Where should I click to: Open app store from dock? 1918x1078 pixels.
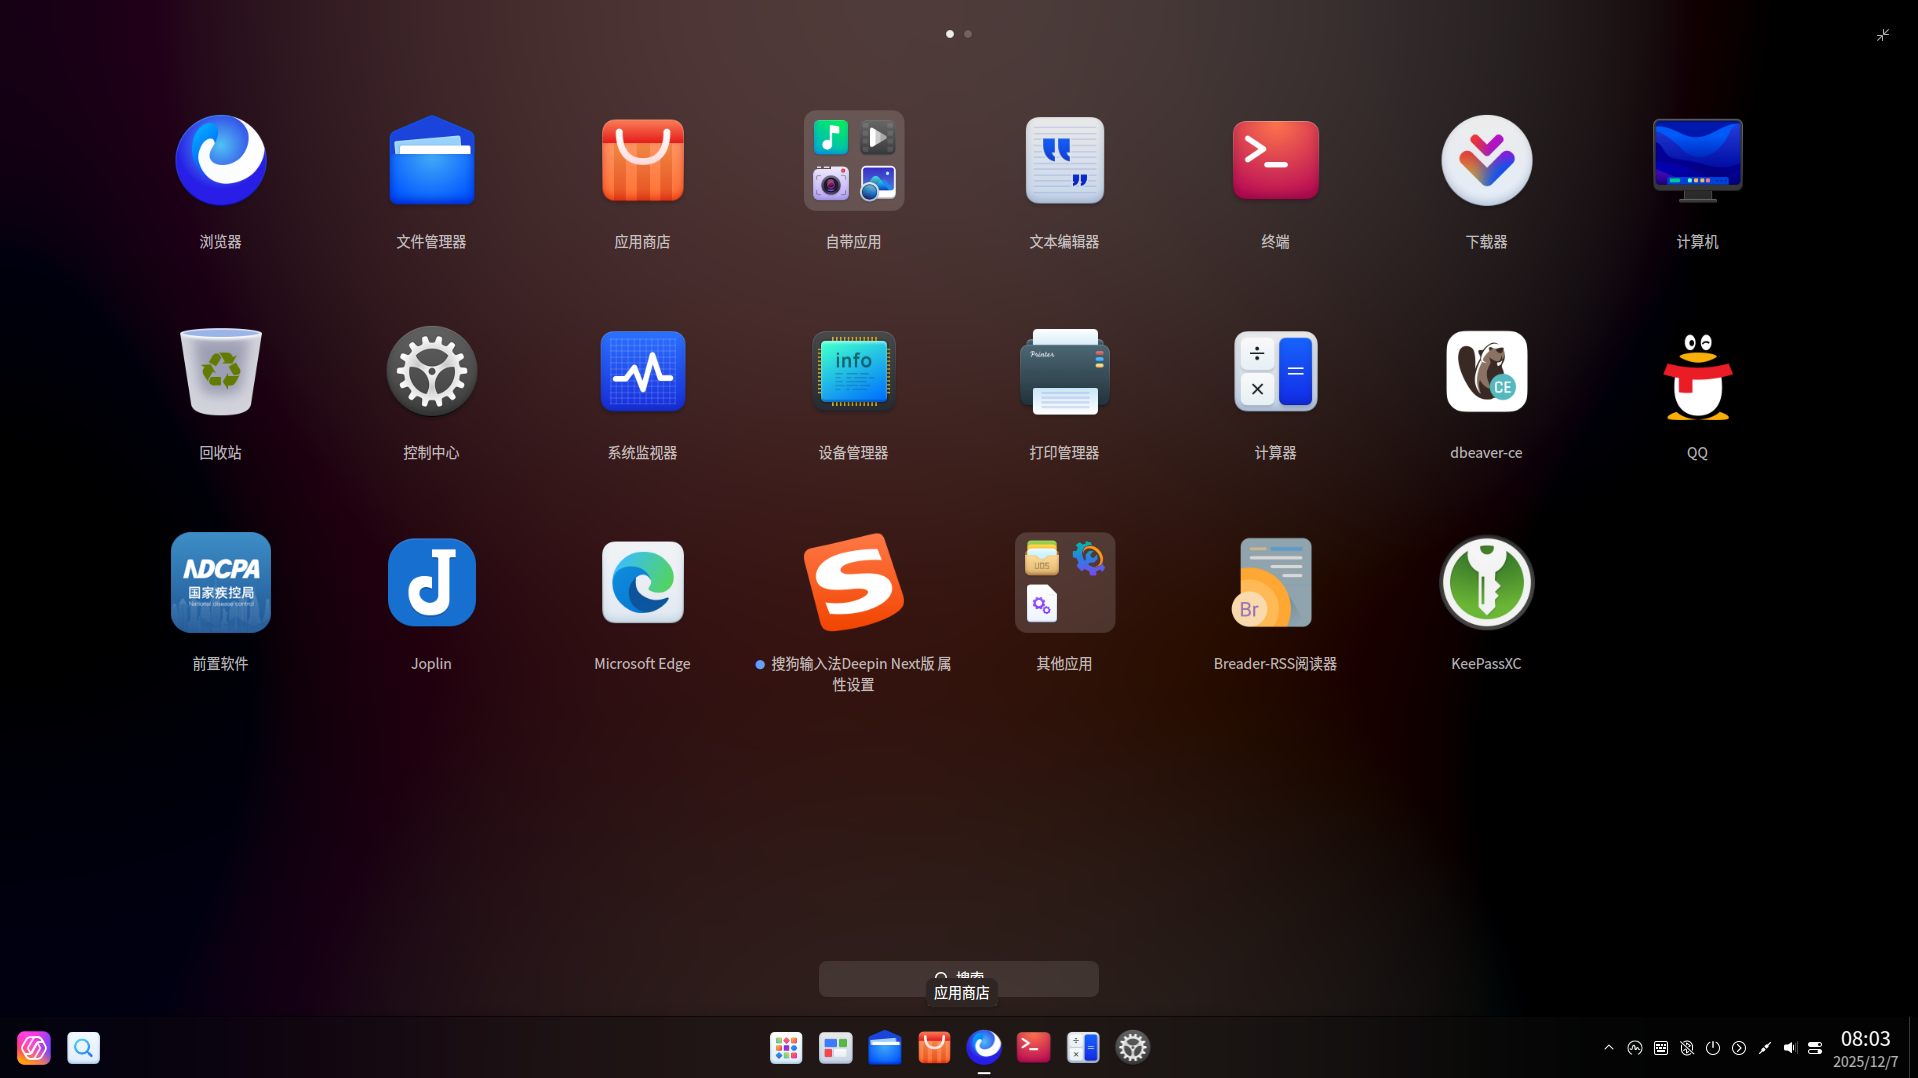[934, 1047]
